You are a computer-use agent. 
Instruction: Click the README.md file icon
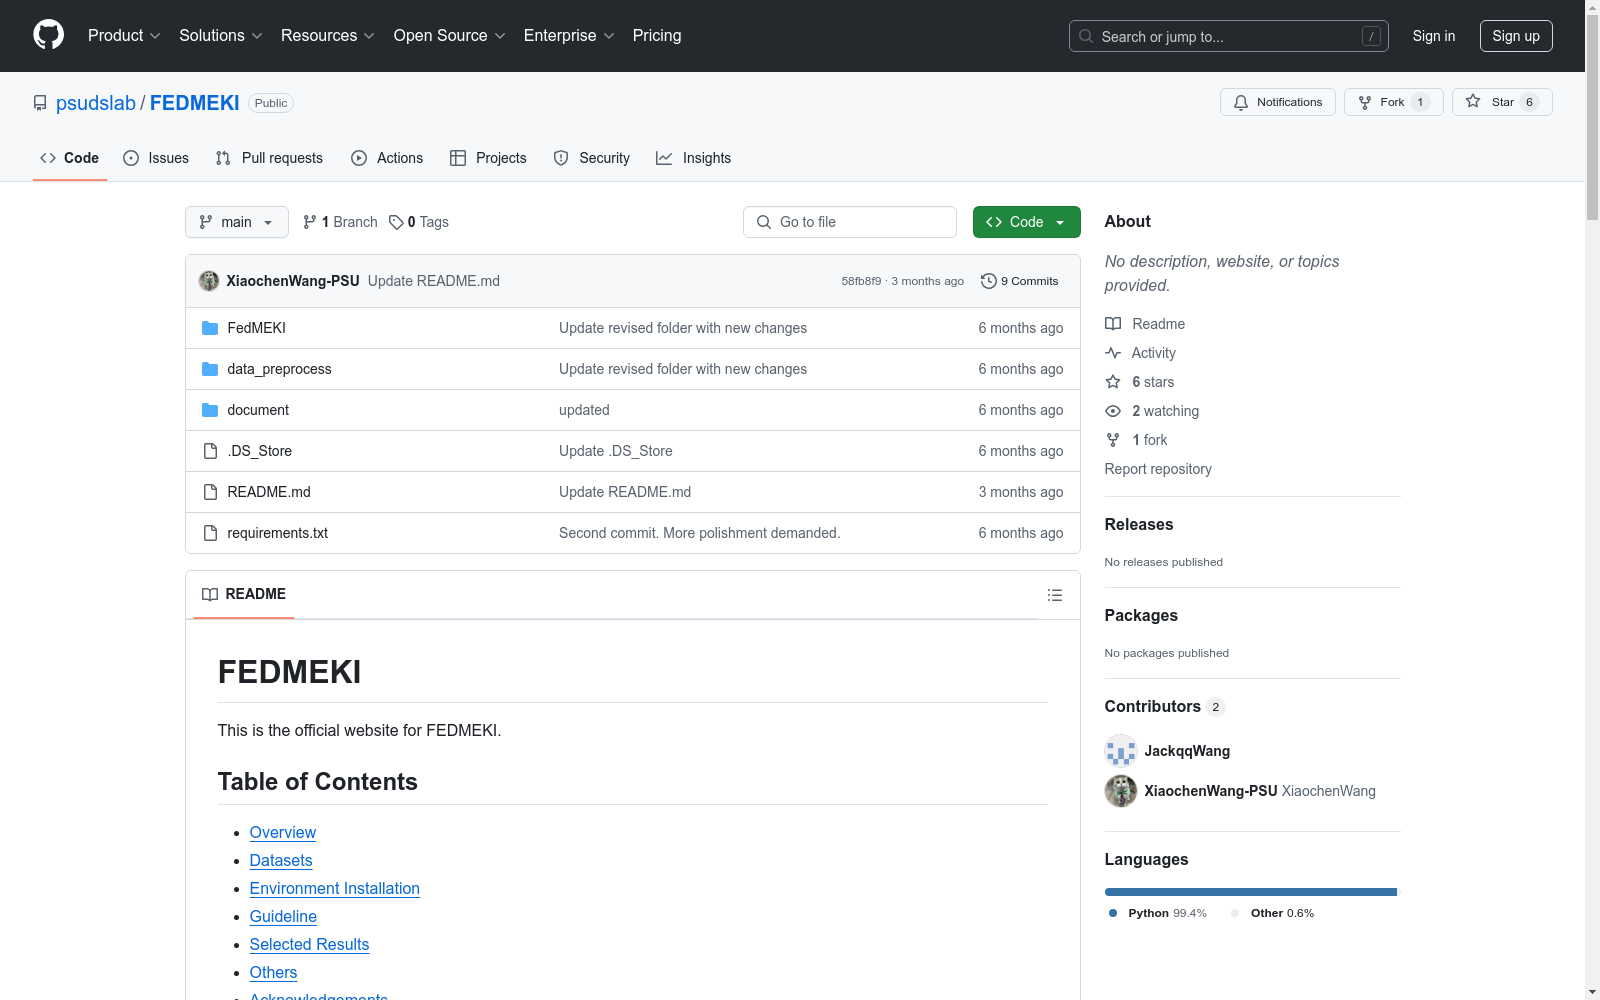(x=210, y=492)
